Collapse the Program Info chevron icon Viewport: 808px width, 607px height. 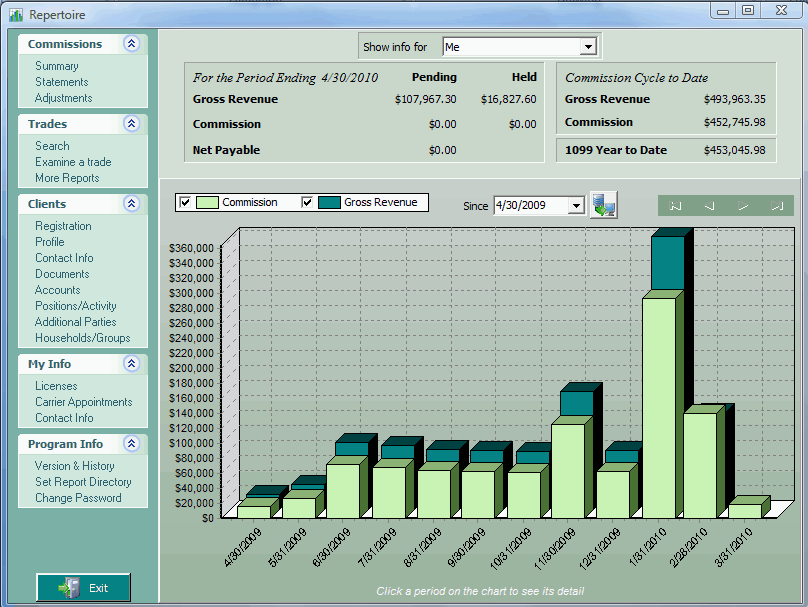coord(131,444)
